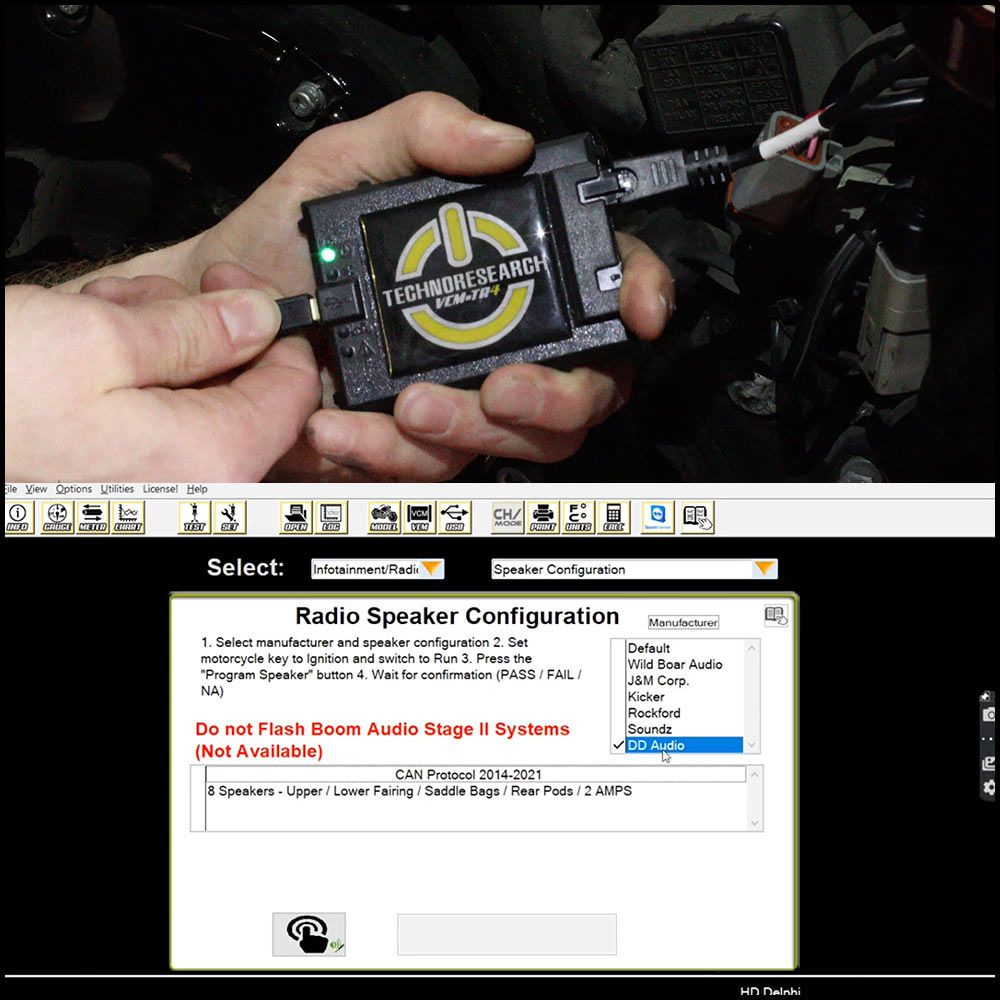Click the camera icon in side overlay

point(989,715)
